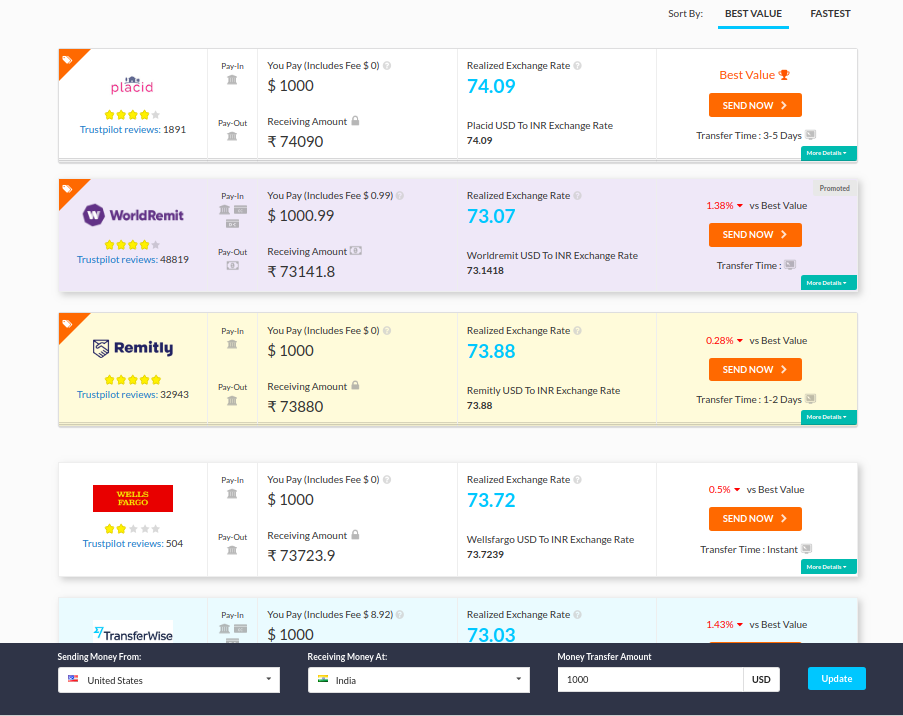Click the Remitly logo
This screenshot has height=716, width=903.
(x=133, y=348)
